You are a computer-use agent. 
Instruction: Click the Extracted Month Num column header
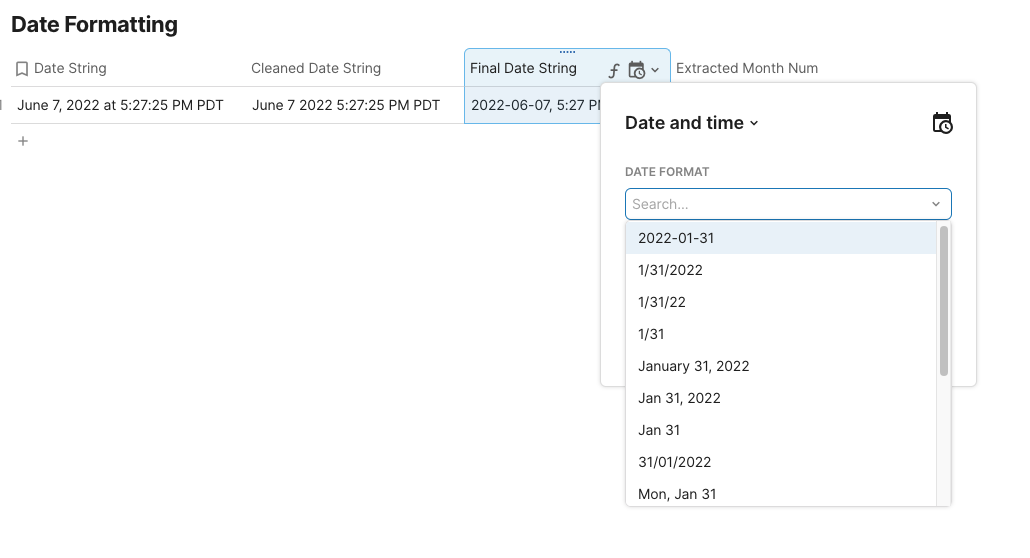pyautogui.click(x=746, y=69)
